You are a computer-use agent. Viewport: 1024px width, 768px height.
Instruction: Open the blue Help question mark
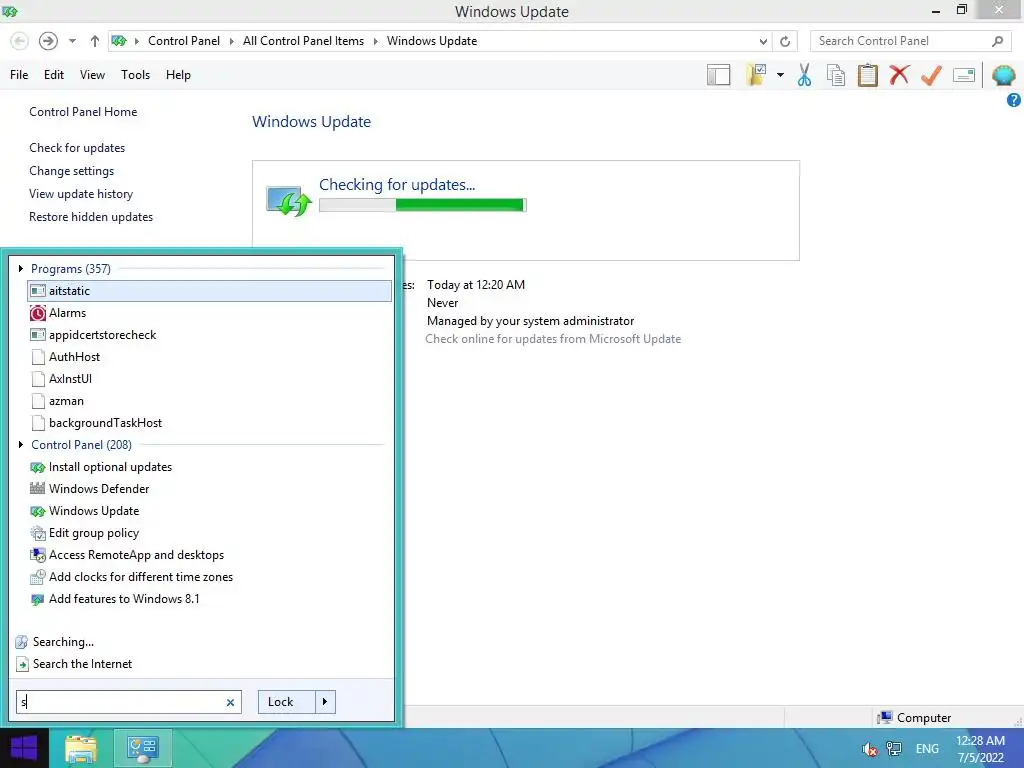[1014, 100]
